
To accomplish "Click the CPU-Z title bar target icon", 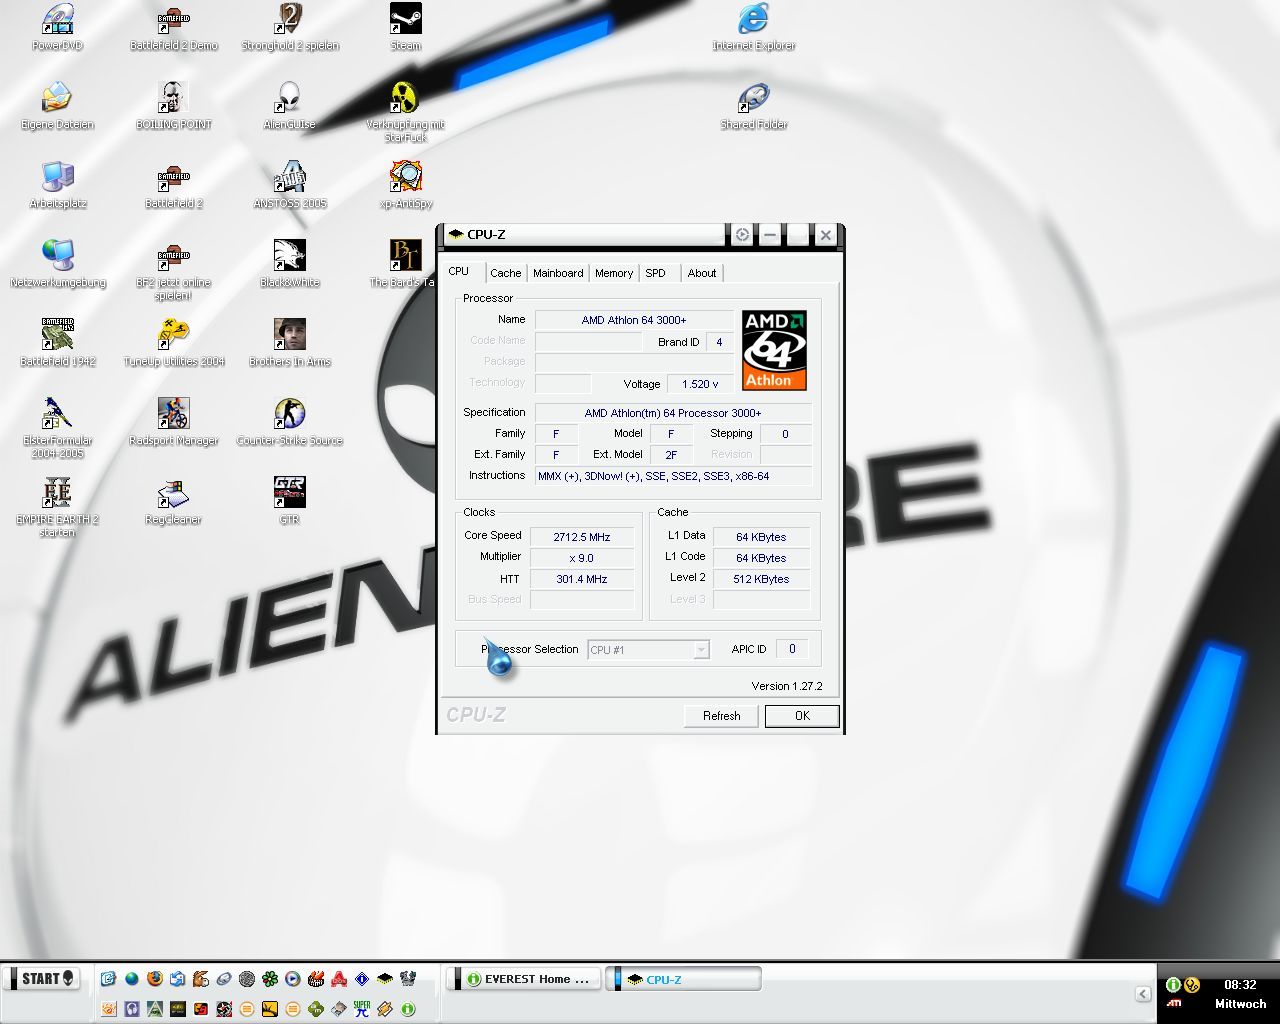I will (x=742, y=235).
